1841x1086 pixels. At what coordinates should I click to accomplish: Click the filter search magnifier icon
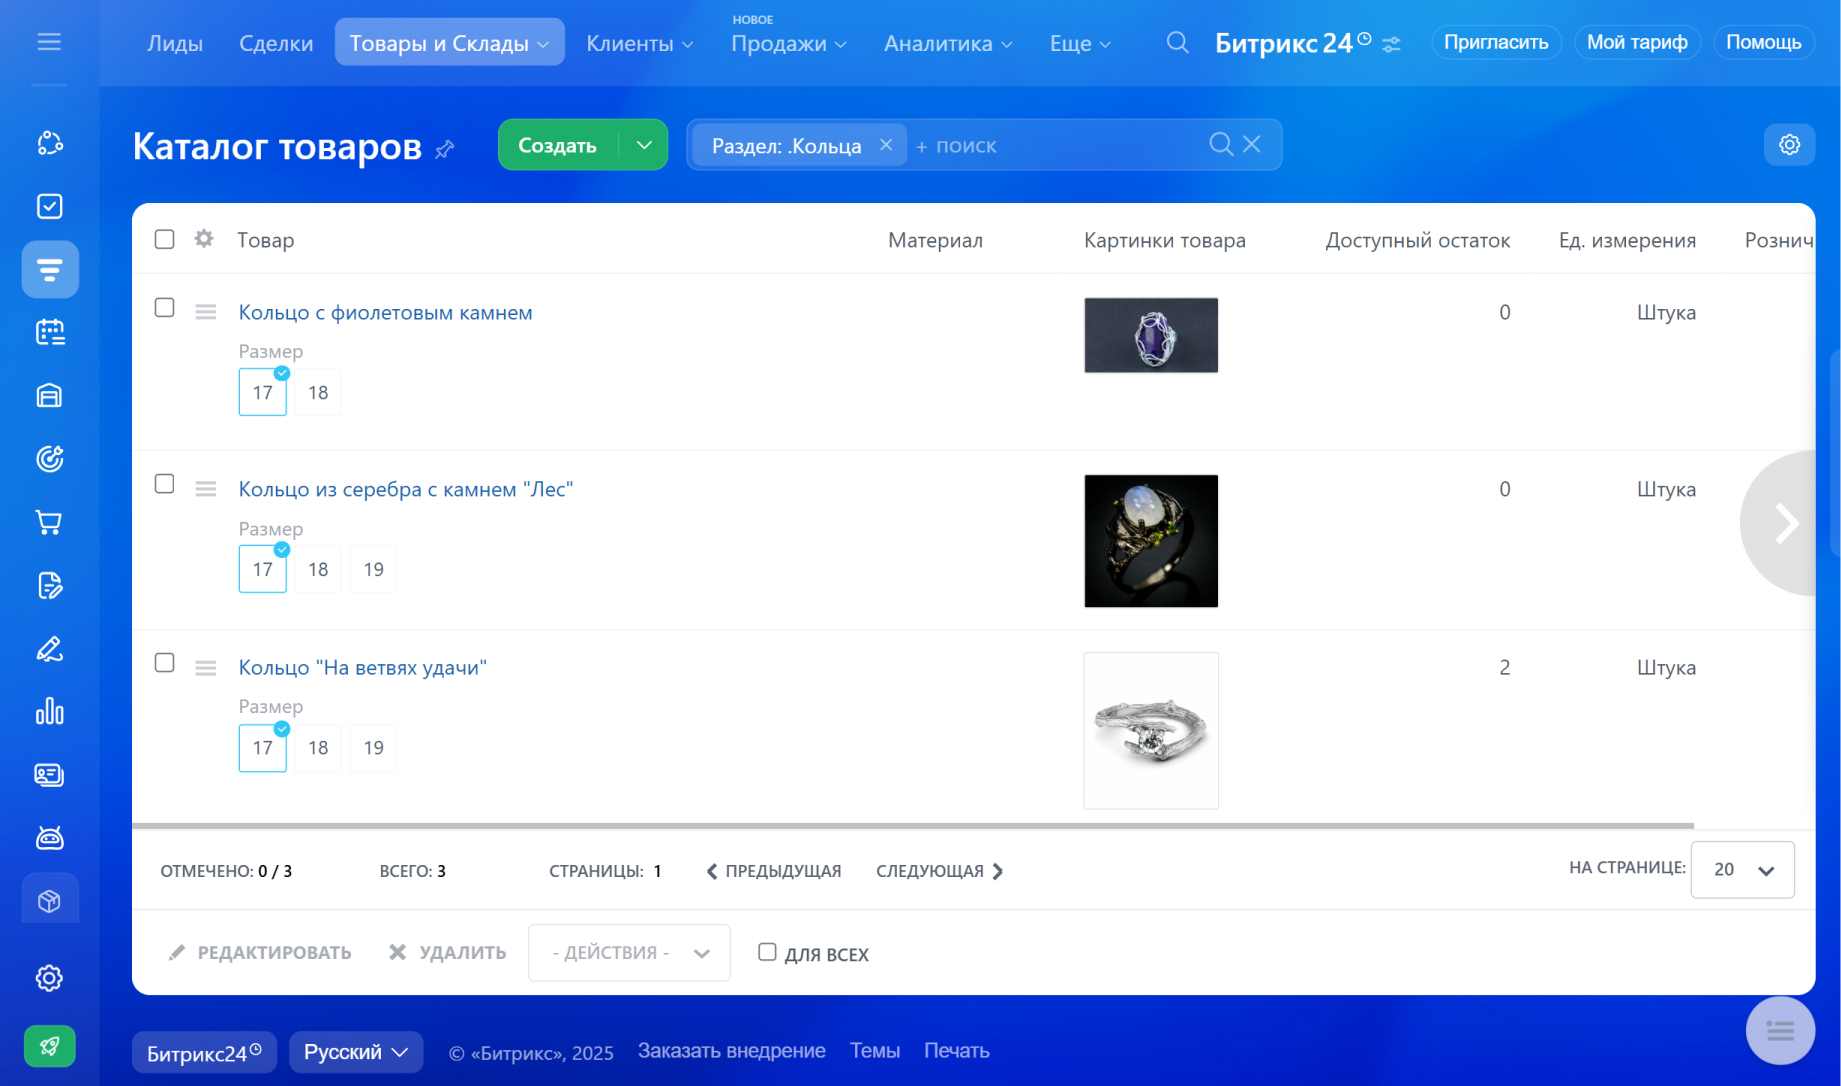(x=1220, y=144)
